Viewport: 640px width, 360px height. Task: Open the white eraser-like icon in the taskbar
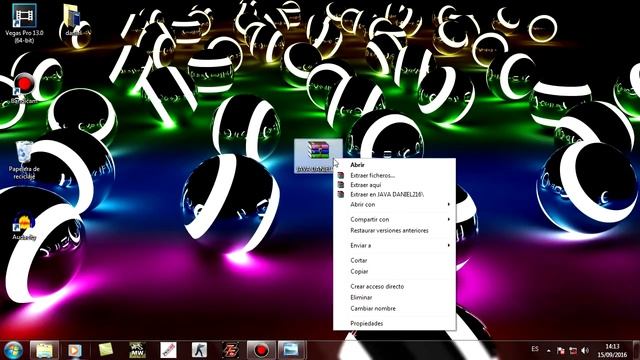[168, 350]
